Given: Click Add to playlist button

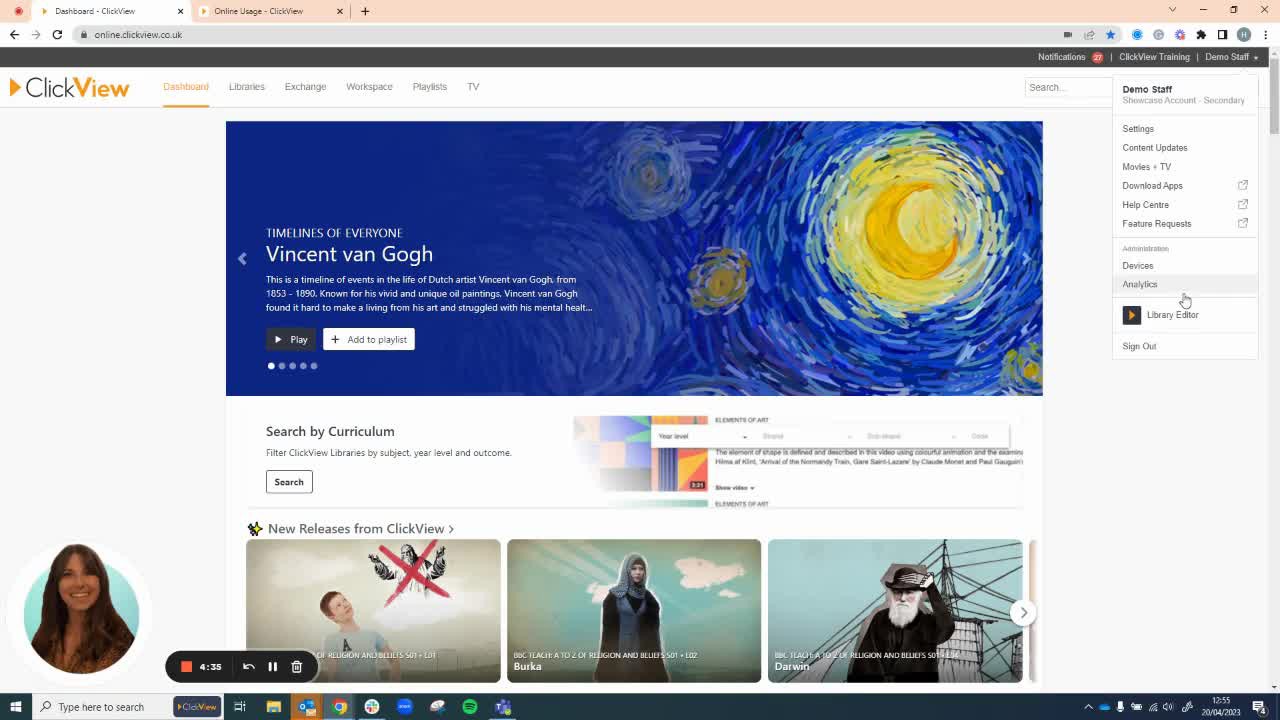Looking at the screenshot, I should point(369,340).
